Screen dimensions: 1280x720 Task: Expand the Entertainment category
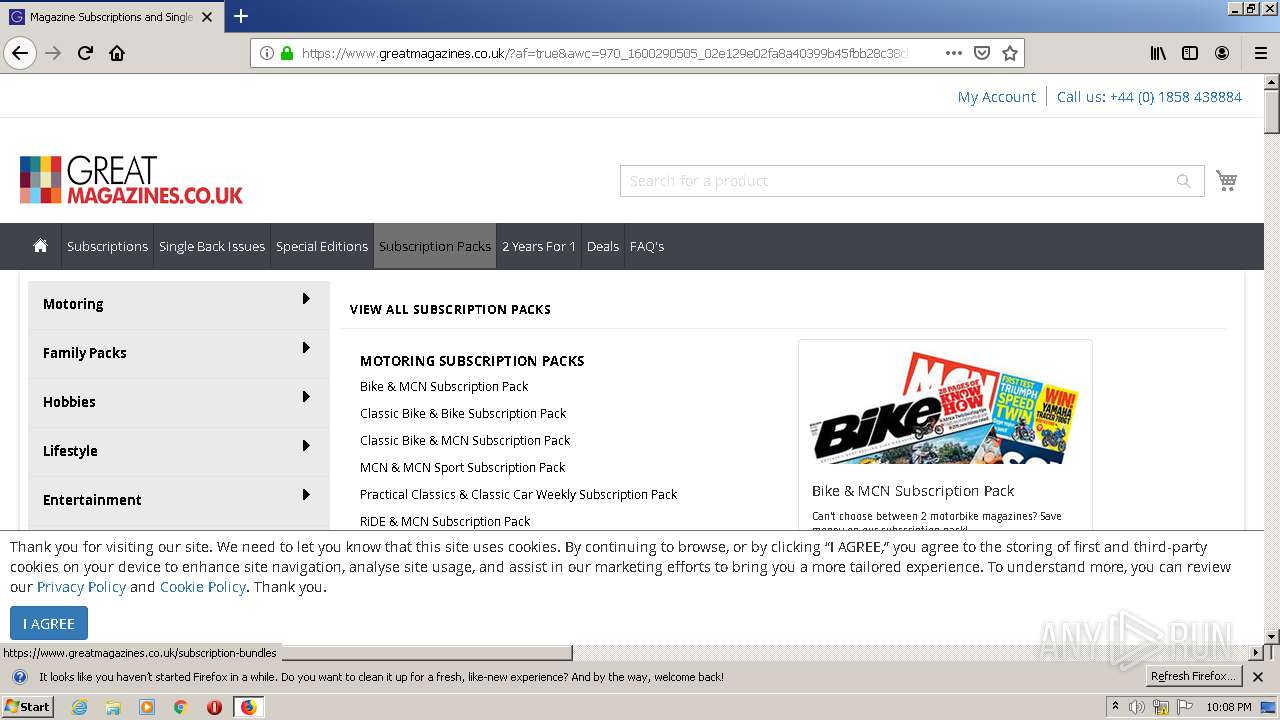tap(179, 500)
